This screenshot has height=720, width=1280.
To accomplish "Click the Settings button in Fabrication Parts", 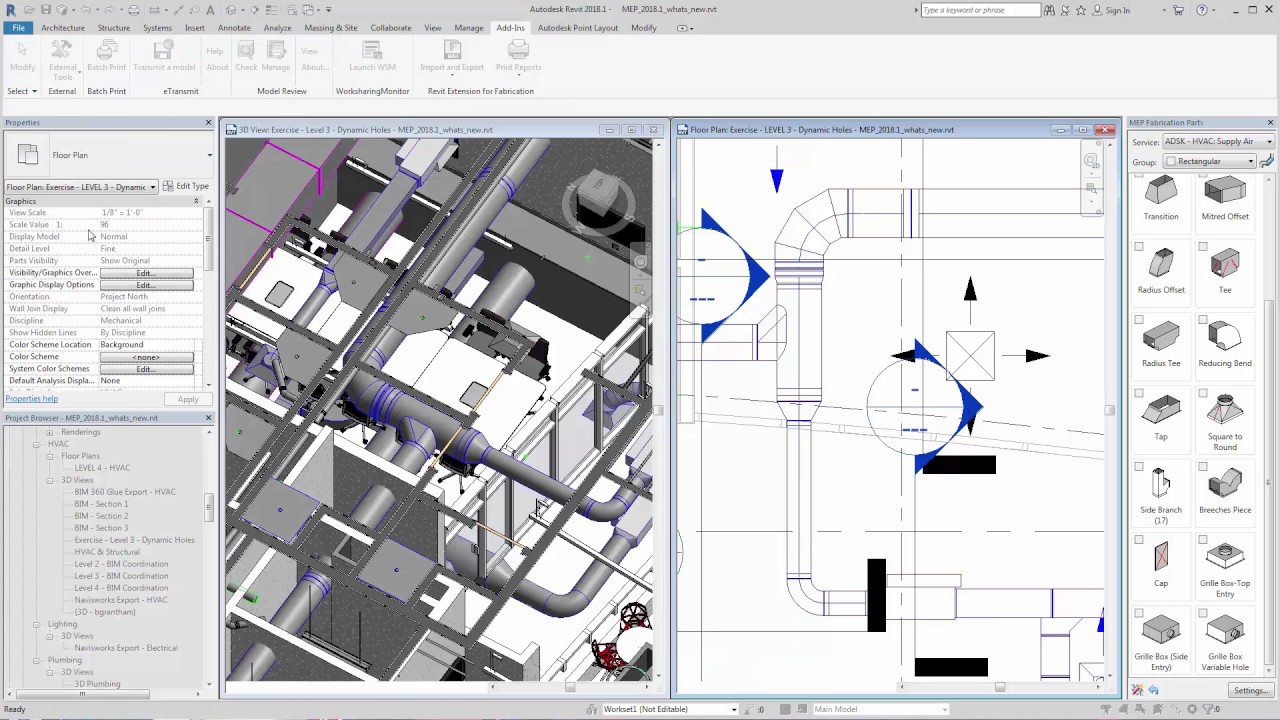I will click(1250, 690).
